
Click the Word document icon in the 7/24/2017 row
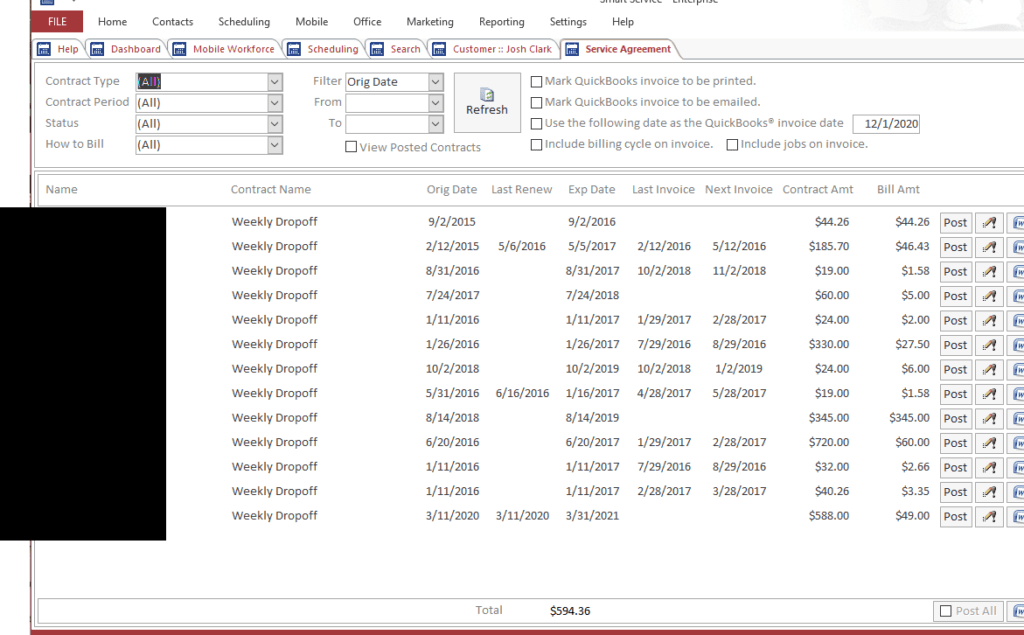click(1016, 296)
